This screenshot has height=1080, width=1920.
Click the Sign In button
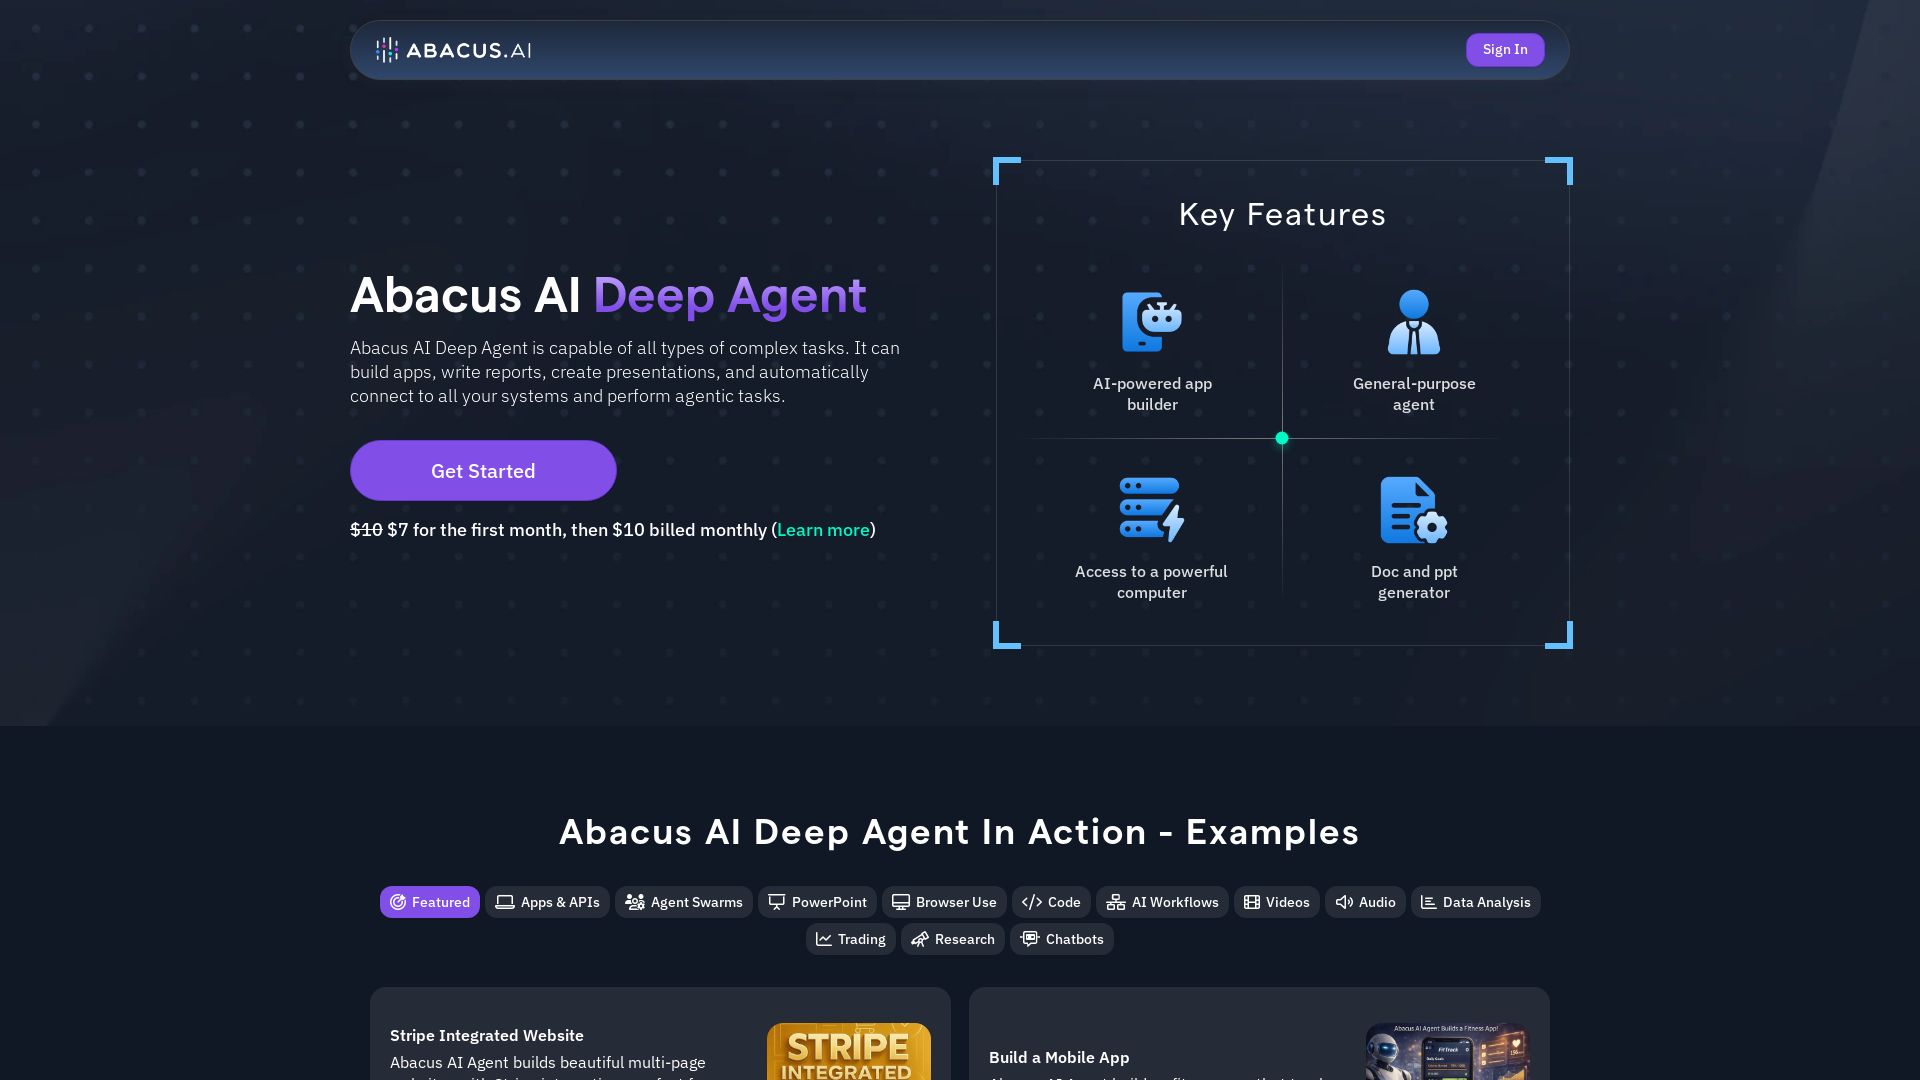[1505, 50]
